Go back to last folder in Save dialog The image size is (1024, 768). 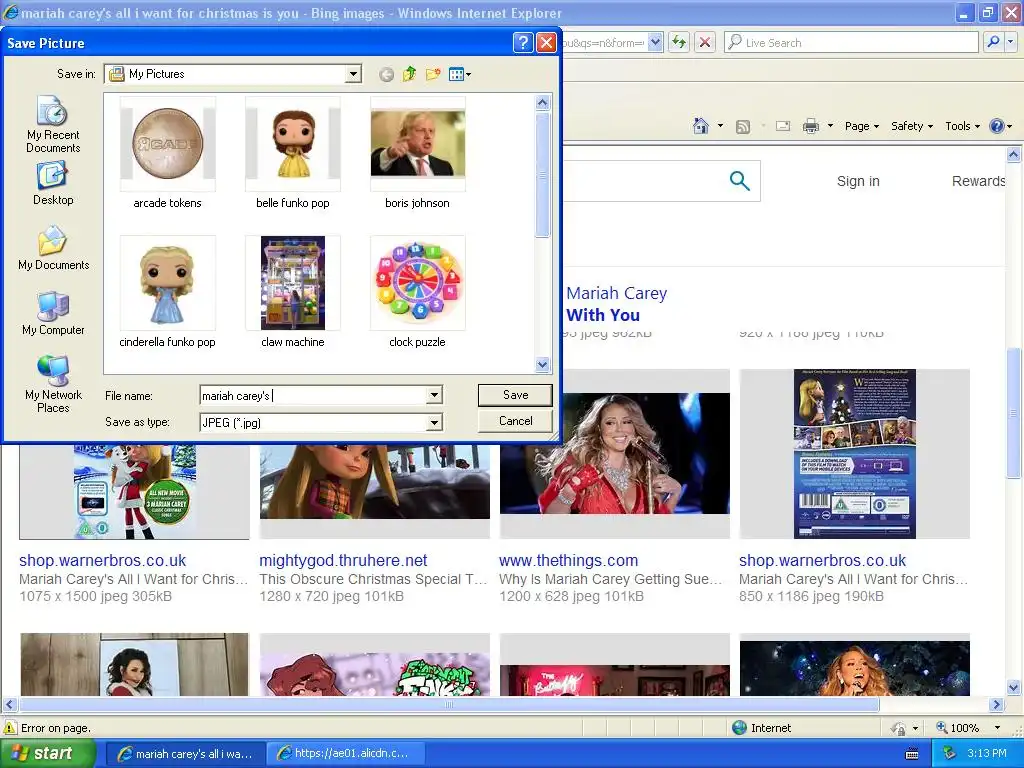386,74
